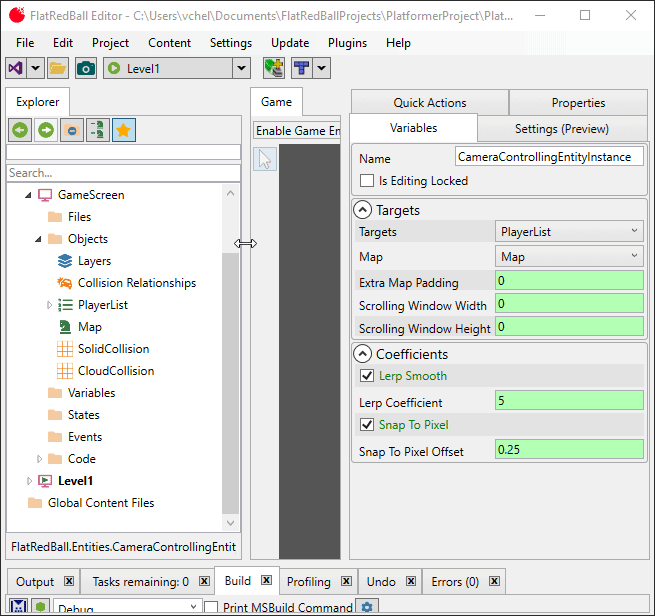Open the Level1 screen selector dropdown
Image resolution: width=655 pixels, height=616 pixels.
pos(241,68)
